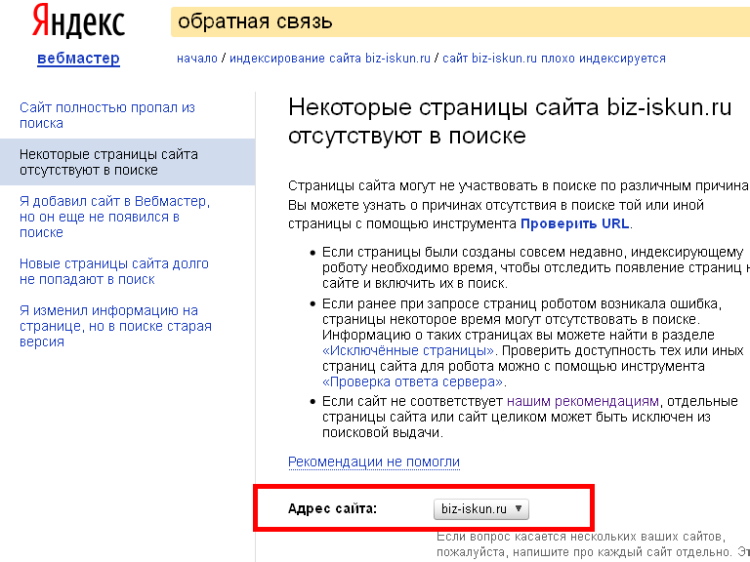Open sidebar item Новые страницы сайта долго не попадают
This screenshot has height=562, width=750.
(114, 271)
